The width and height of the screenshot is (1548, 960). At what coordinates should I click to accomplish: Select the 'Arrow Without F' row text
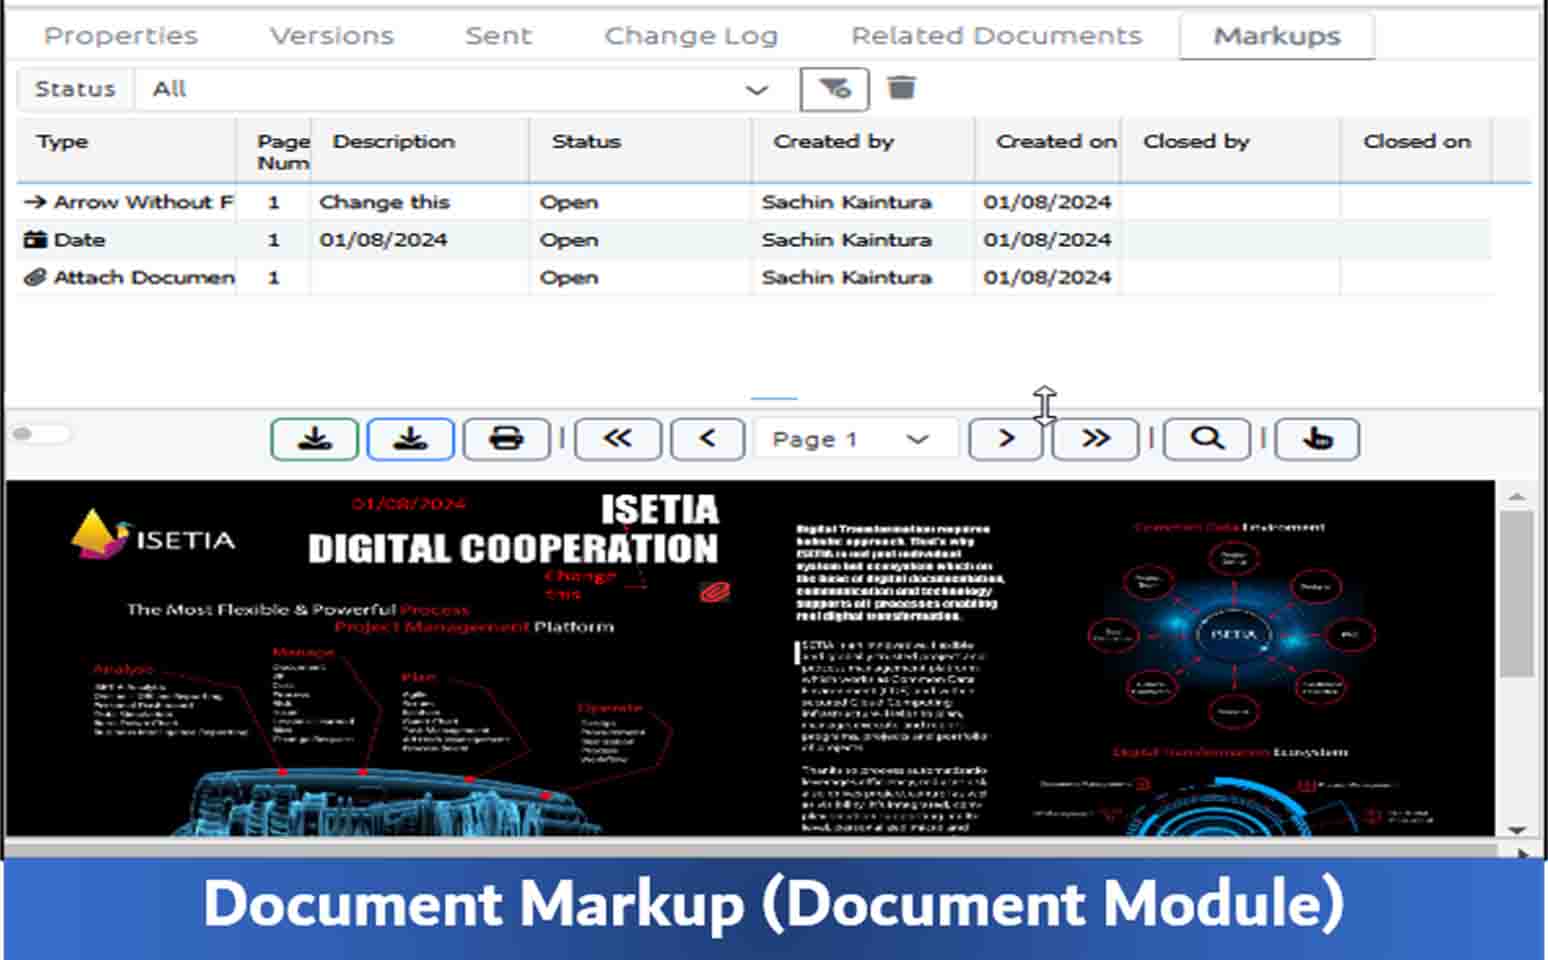[143, 202]
